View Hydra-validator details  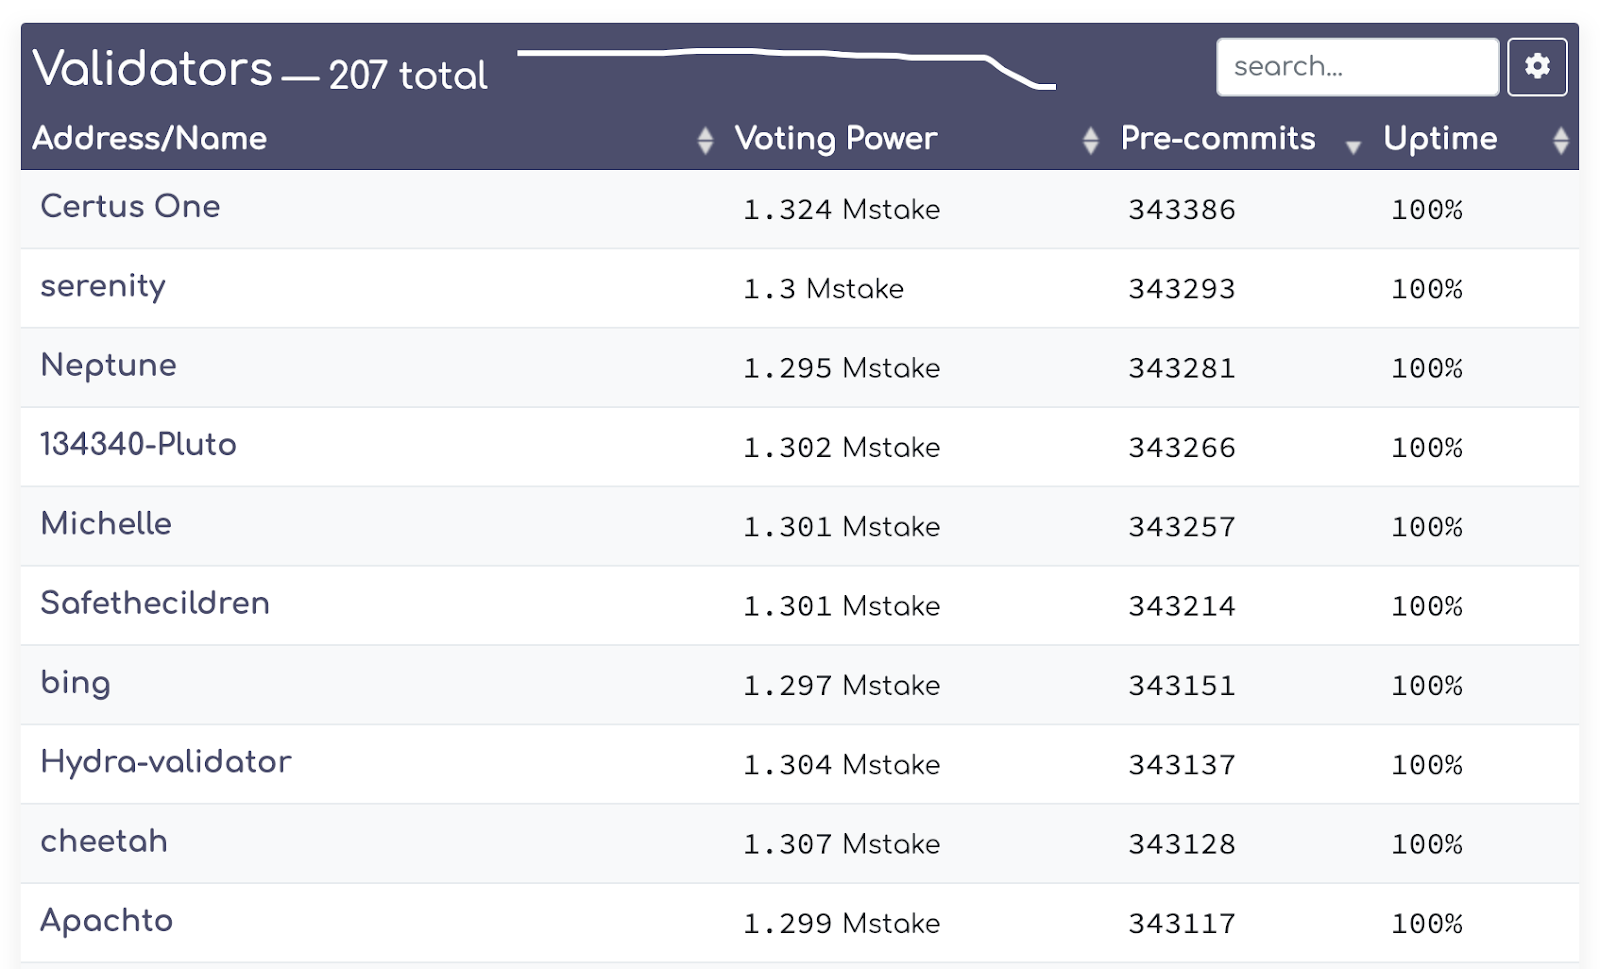coord(166,762)
